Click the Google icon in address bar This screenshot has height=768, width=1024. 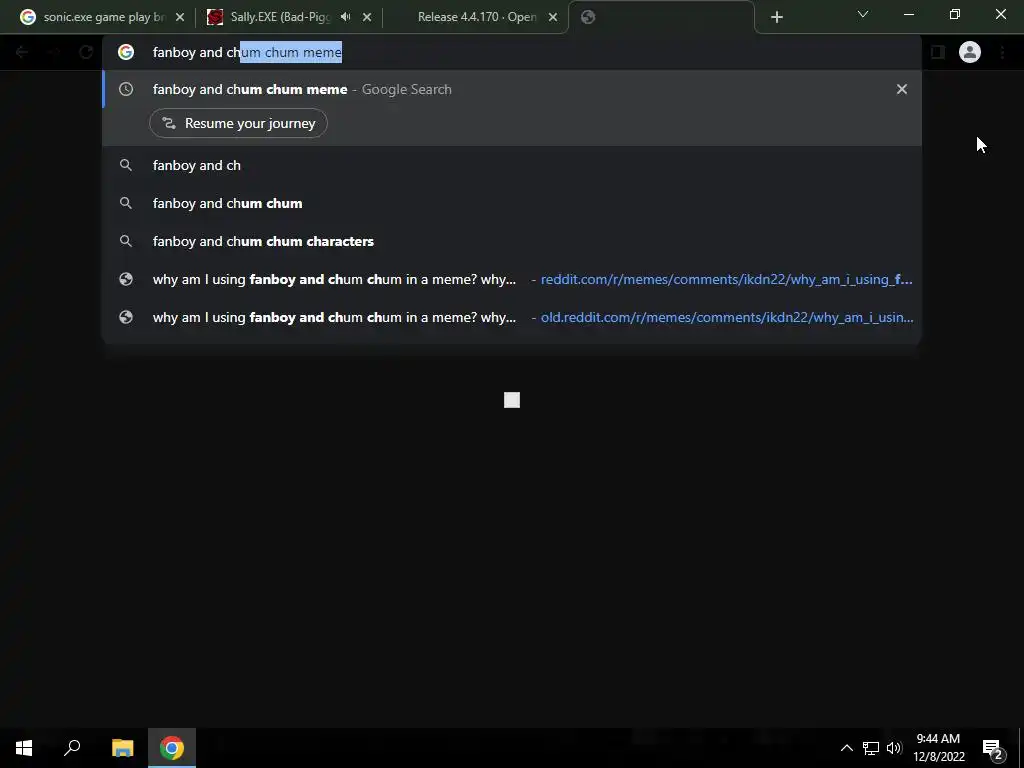tap(126, 52)
